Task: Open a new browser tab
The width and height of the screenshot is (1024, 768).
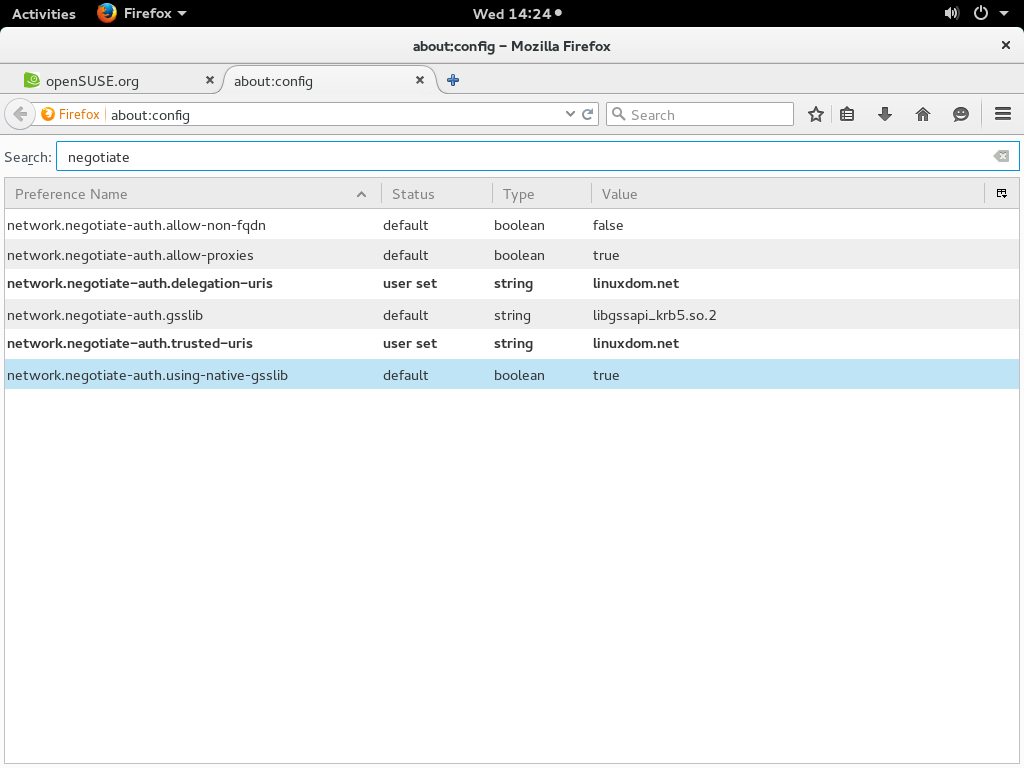Action: tap(452, 80)
